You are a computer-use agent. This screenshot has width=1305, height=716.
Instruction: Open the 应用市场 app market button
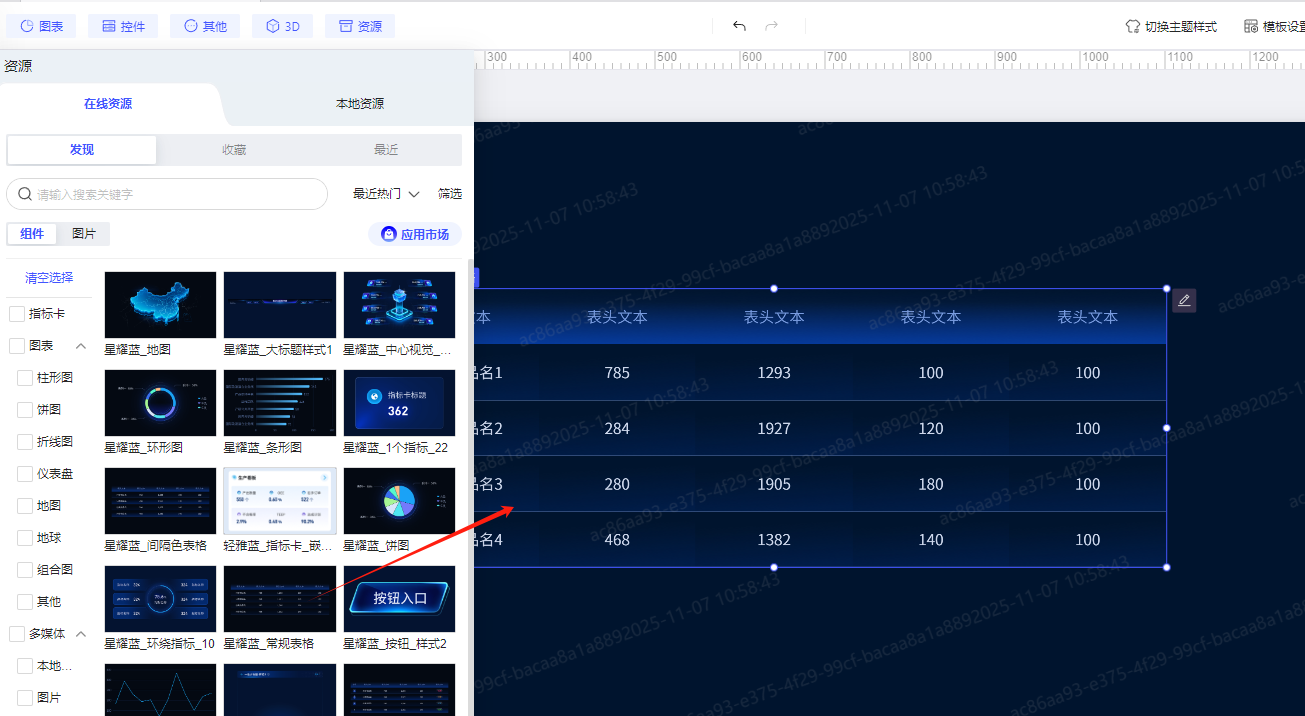click(415, 234)
